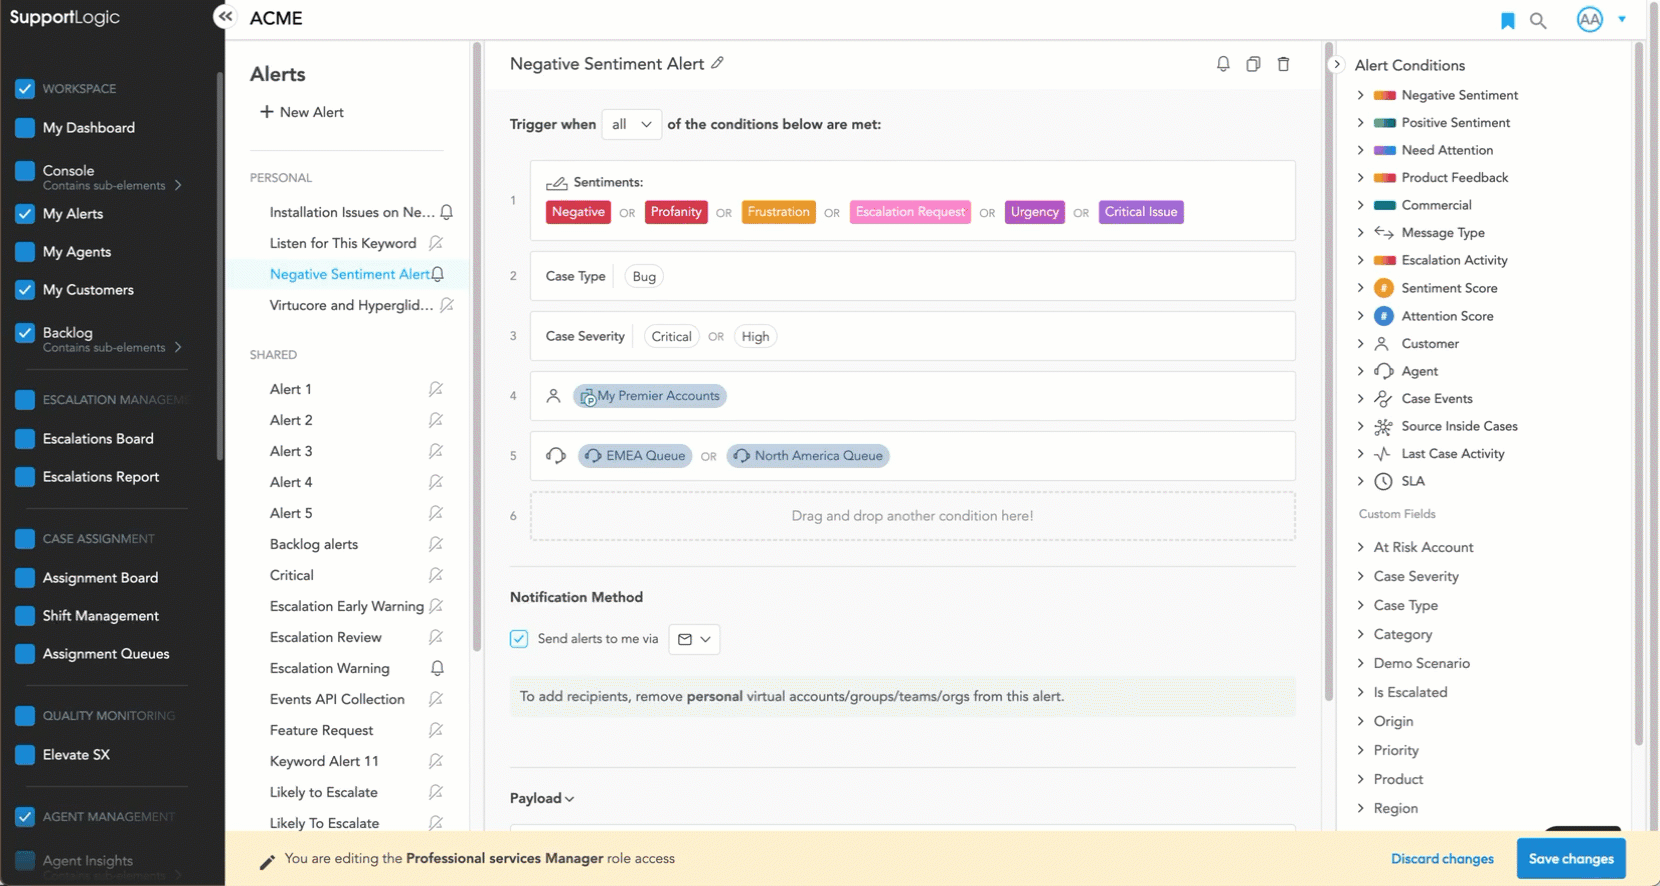This screenshot has height=886, width=1660.
Task: Toggle My Dashboard checkbox
Action: tap(25, 128)
